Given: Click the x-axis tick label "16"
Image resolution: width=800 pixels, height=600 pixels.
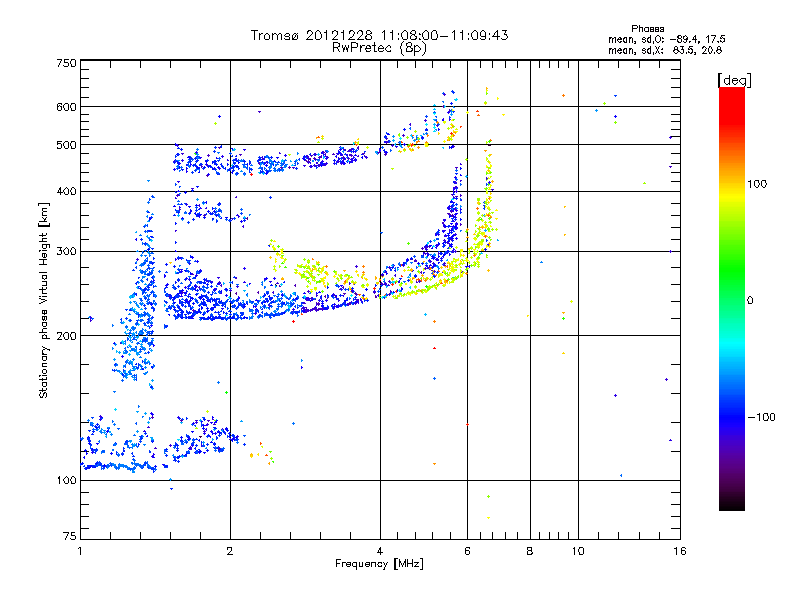Looking at the screenshot, I should (x=680, y=551).
